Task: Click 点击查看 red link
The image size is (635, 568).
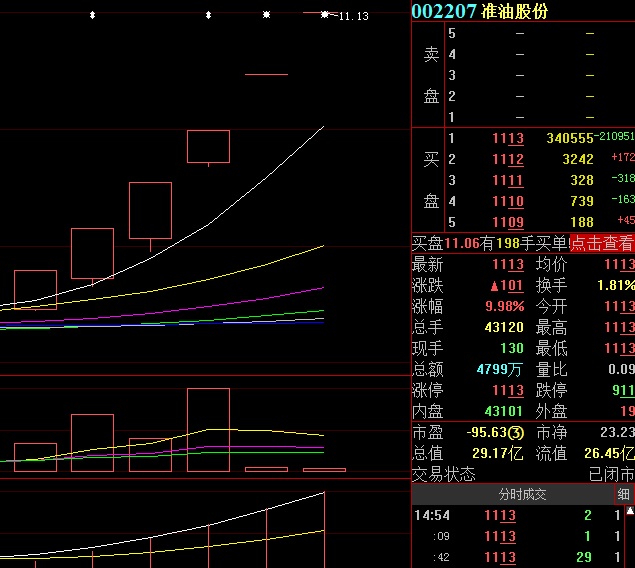Action: click(x=601, y=243)
